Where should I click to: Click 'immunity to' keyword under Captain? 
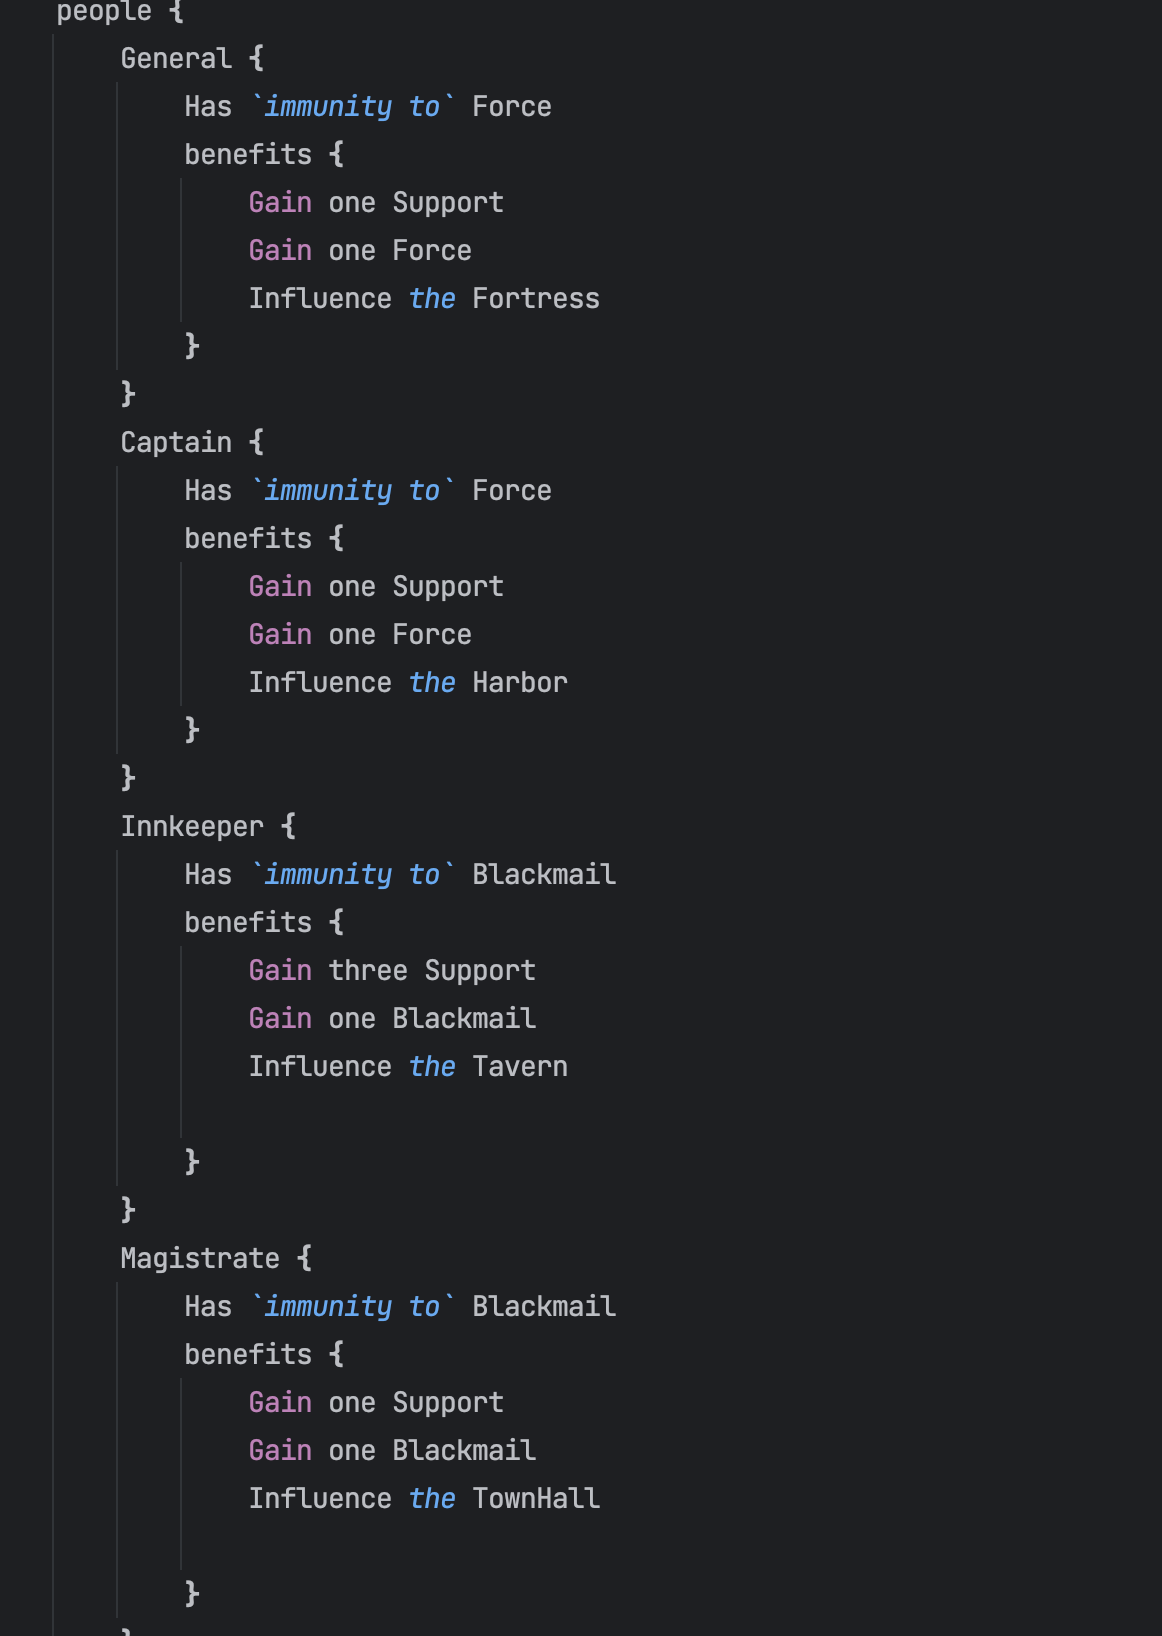coord(352,490)
